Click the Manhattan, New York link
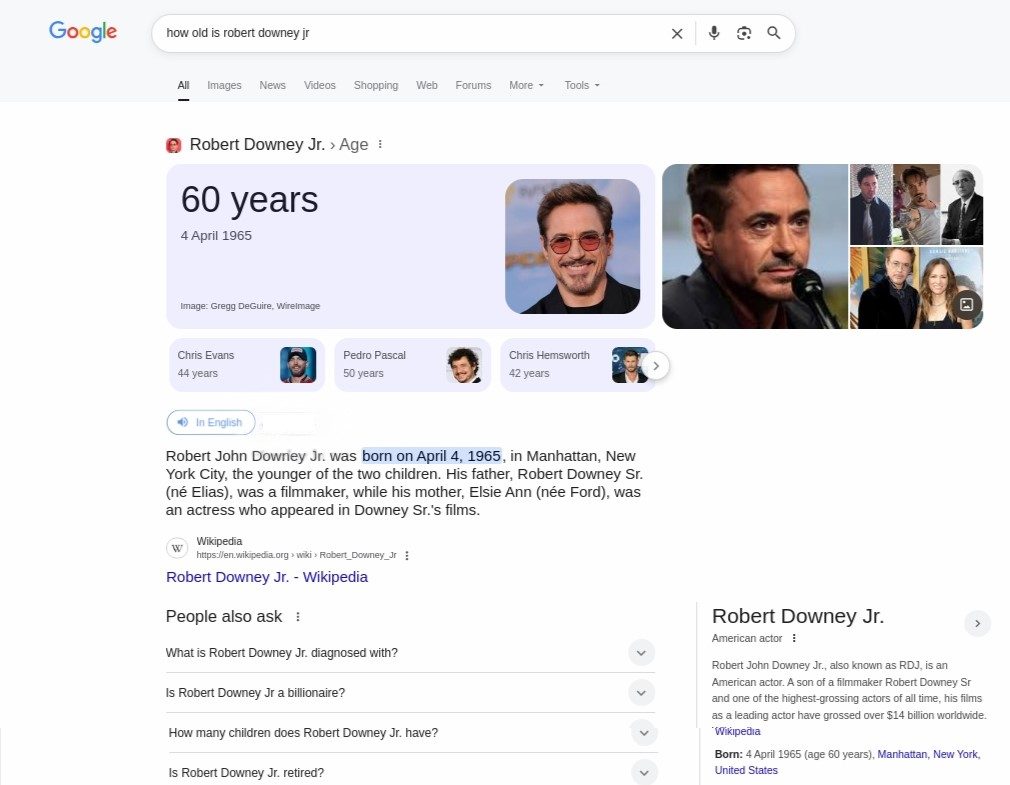Image resolution: width=1010 pixels, height=785 pixels. point(902,753)
